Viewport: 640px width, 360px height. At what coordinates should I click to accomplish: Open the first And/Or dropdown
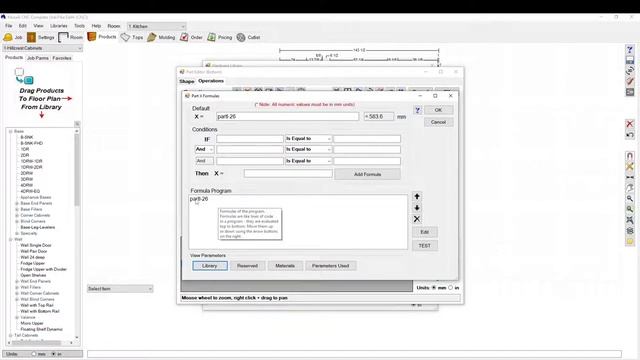pyautogui.click(x=204, y=149)
